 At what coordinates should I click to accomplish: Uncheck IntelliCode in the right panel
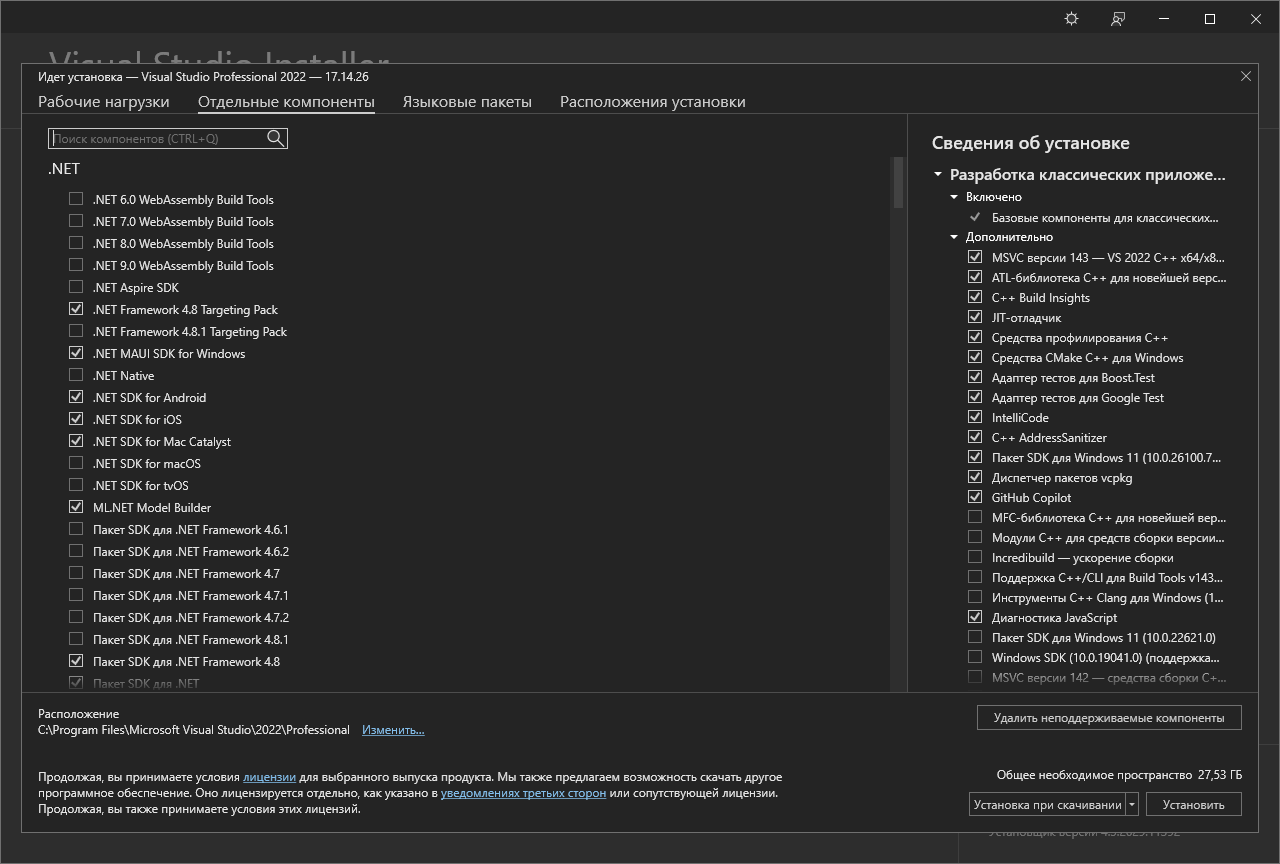975,417
